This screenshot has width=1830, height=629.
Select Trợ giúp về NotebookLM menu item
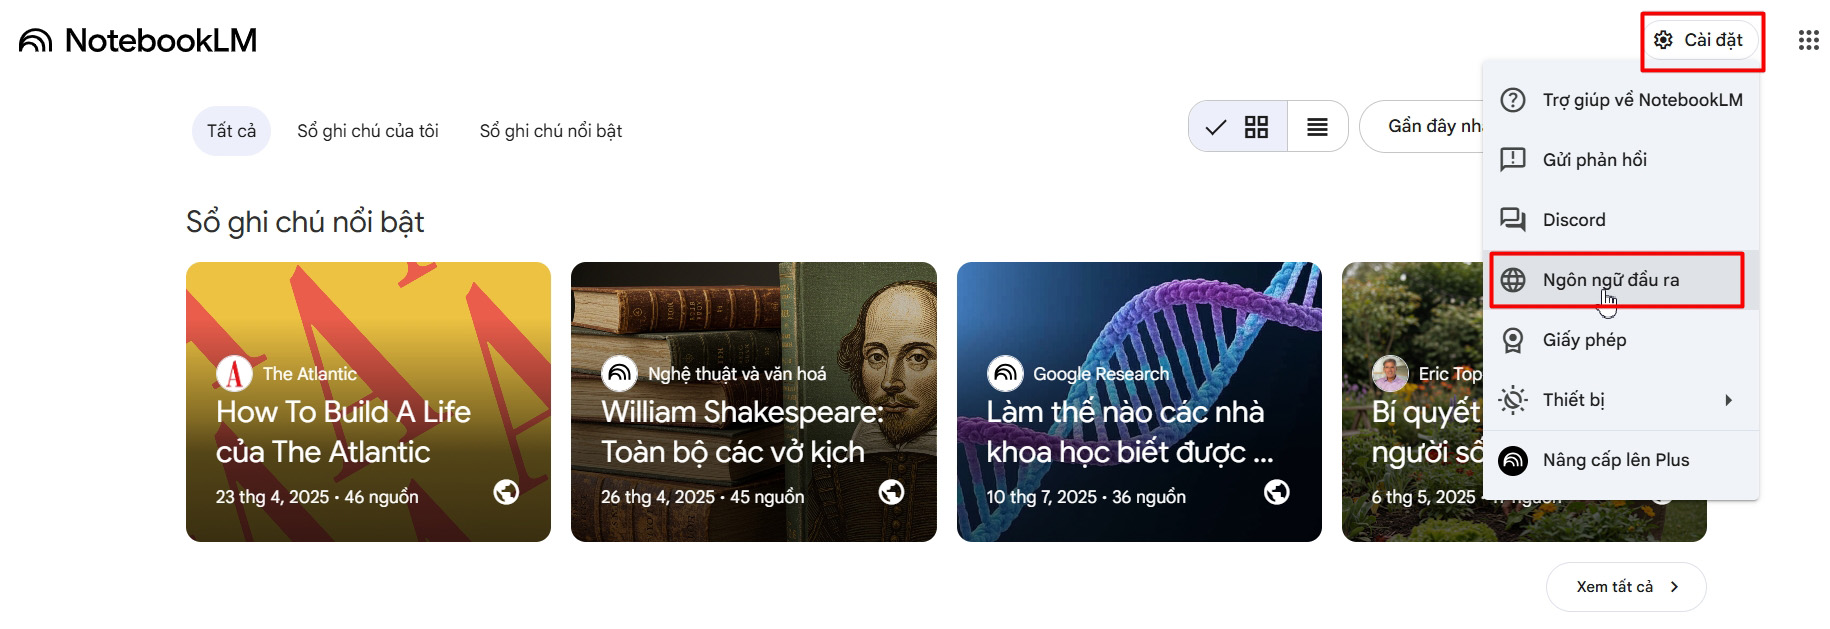tap(1641, 100)
